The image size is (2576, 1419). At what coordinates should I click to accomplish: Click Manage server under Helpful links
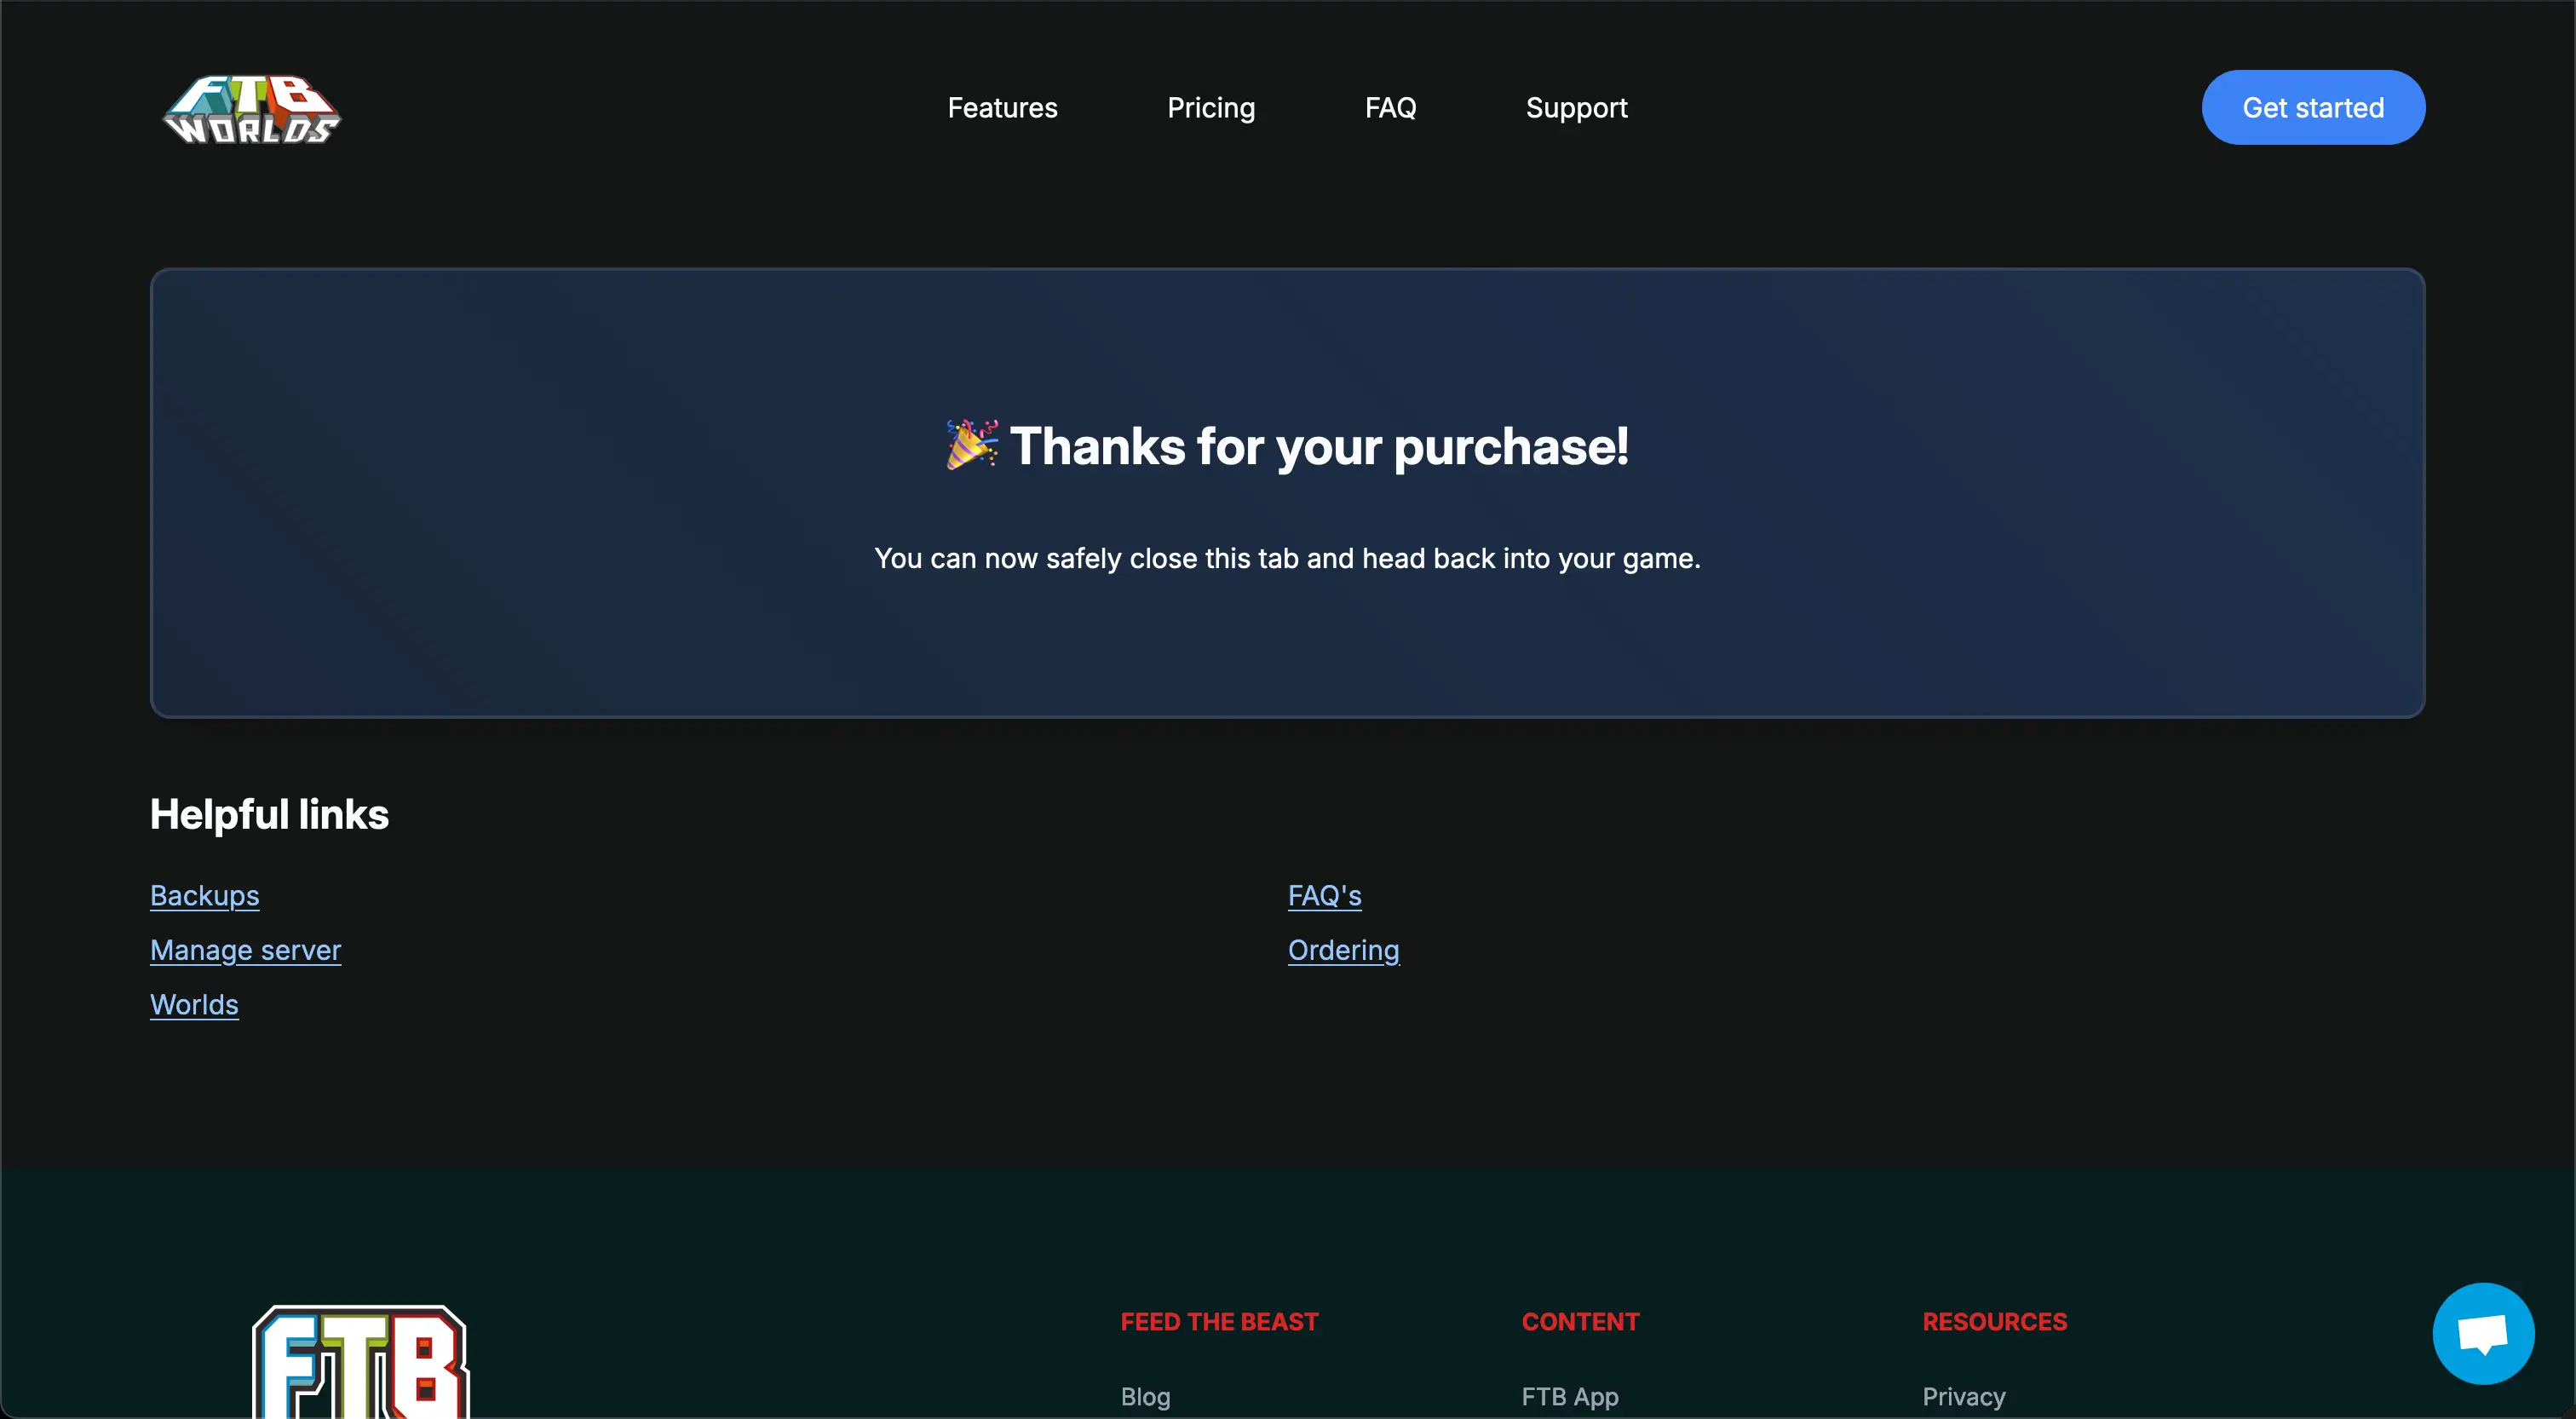[x=245, y=950]
